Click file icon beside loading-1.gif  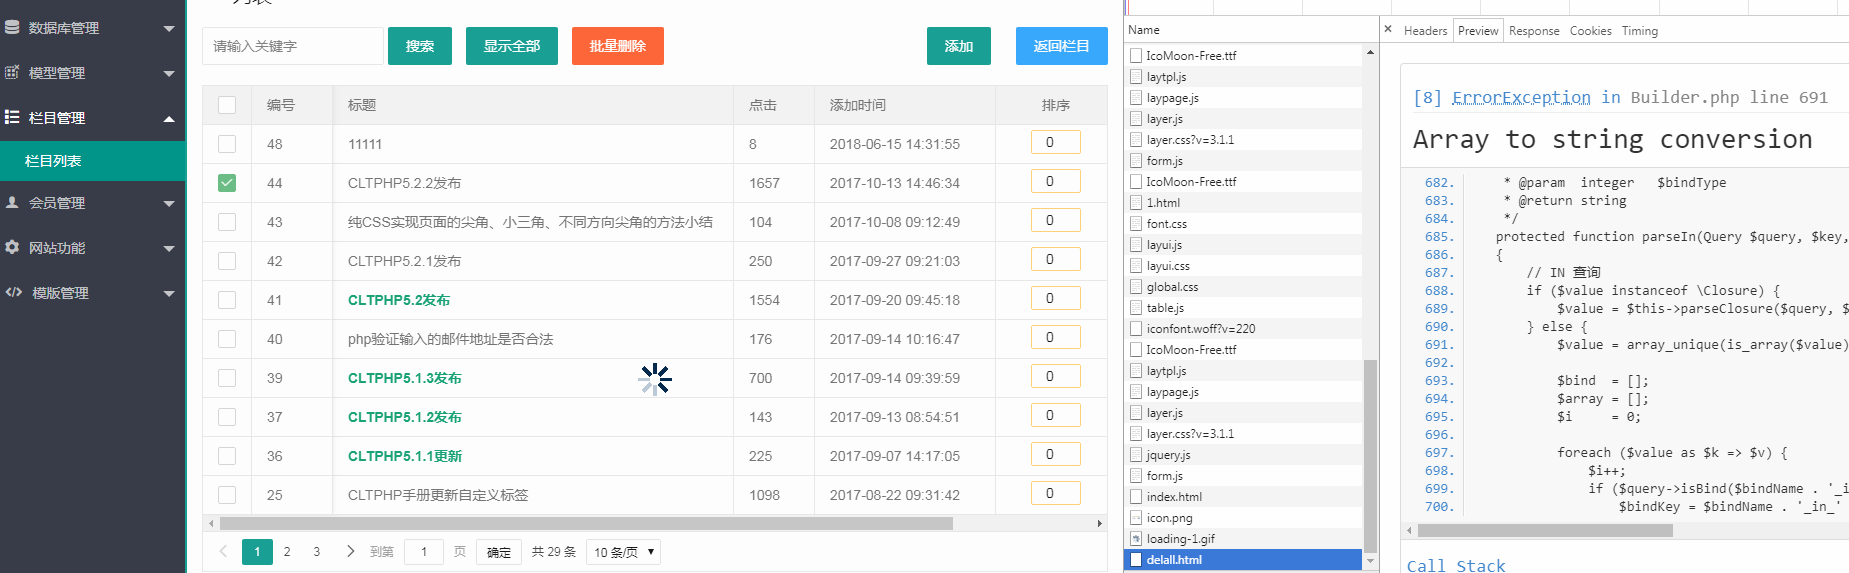(1136, 539)
